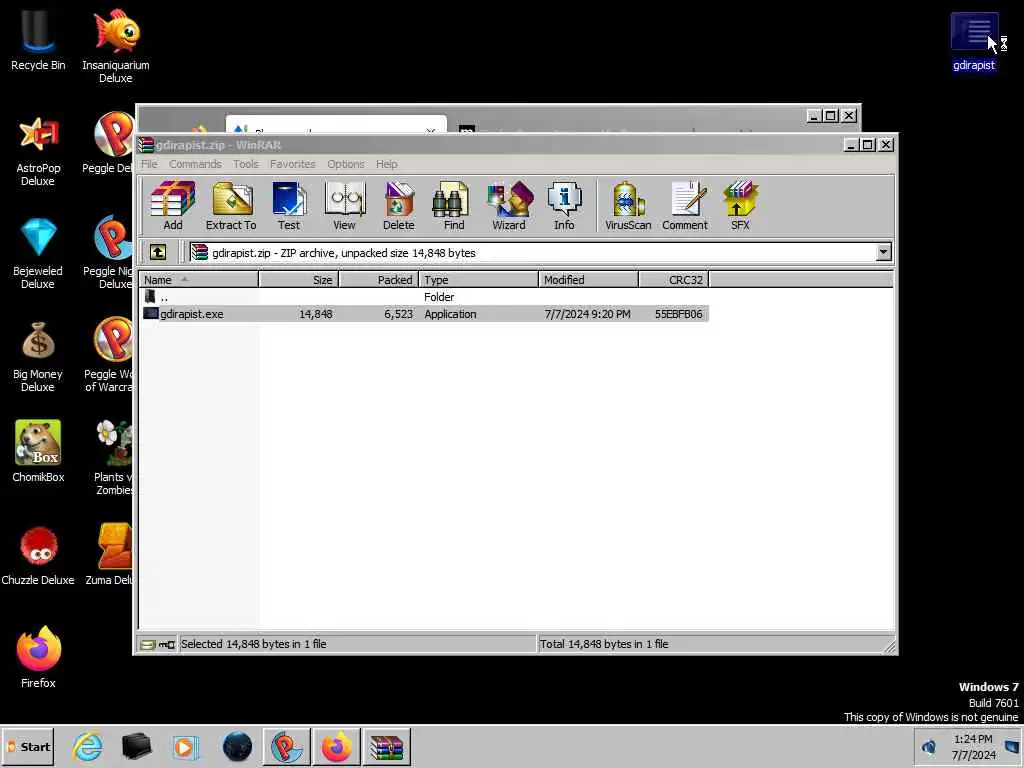The width and height of the screenshot is (1024, 768).
Task: Maximize the gdirapist.zip WinRAR window
Action: [868, 145]
